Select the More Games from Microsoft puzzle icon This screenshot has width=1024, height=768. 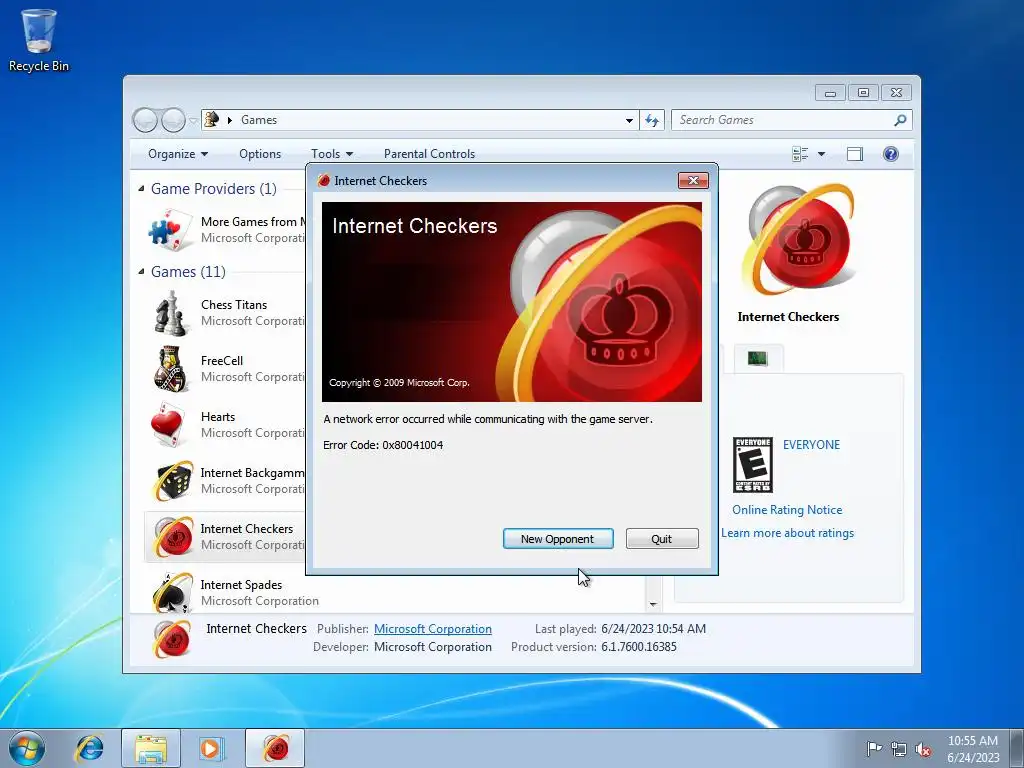click(170, 230)
